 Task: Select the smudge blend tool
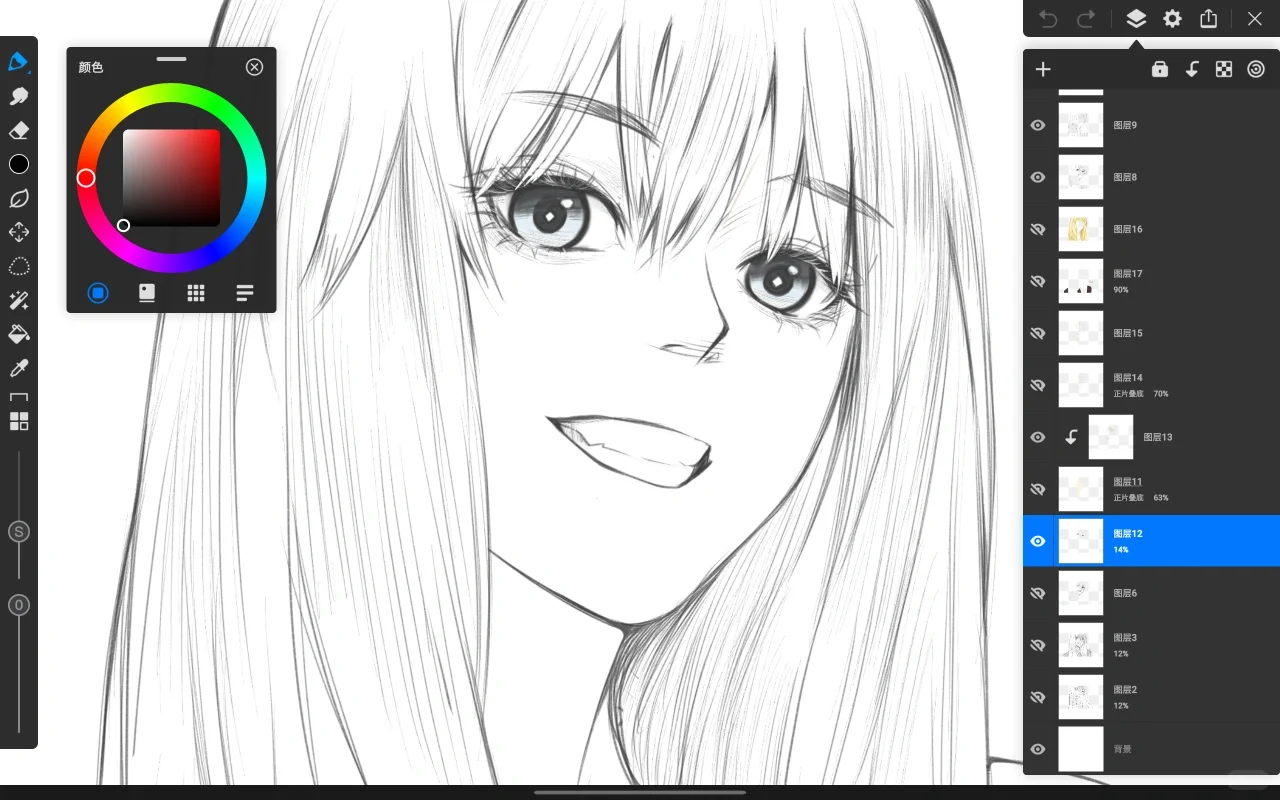pos(18,96)
